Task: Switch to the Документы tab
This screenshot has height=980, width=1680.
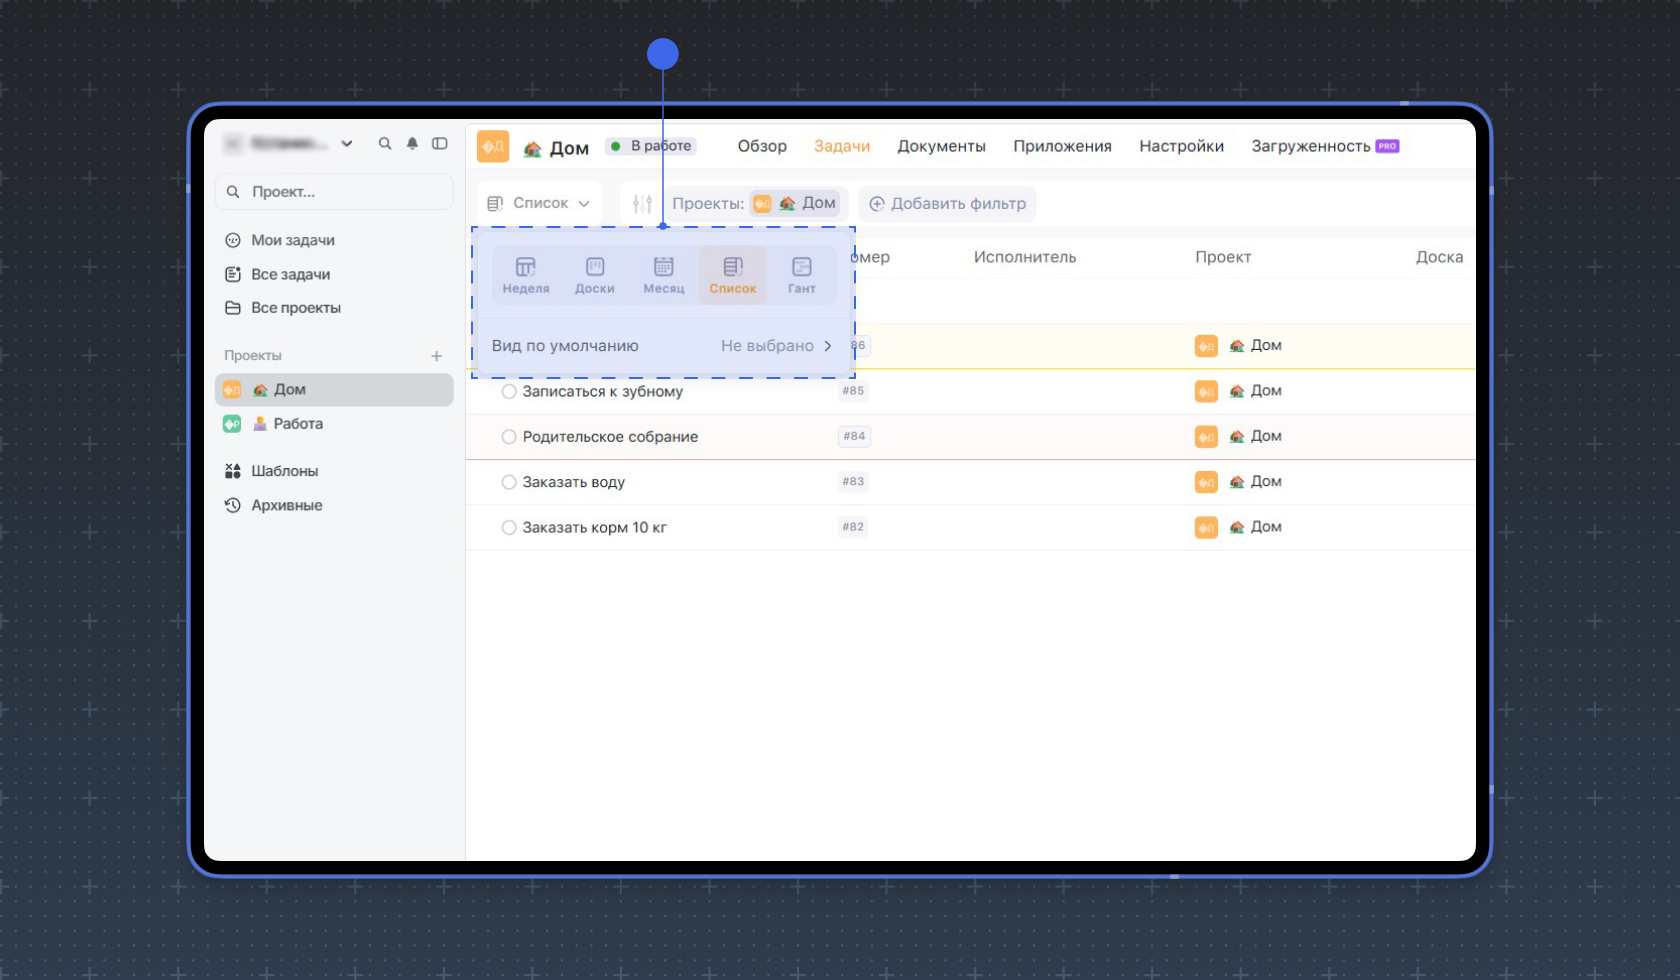Action: [x=941, y=146]
